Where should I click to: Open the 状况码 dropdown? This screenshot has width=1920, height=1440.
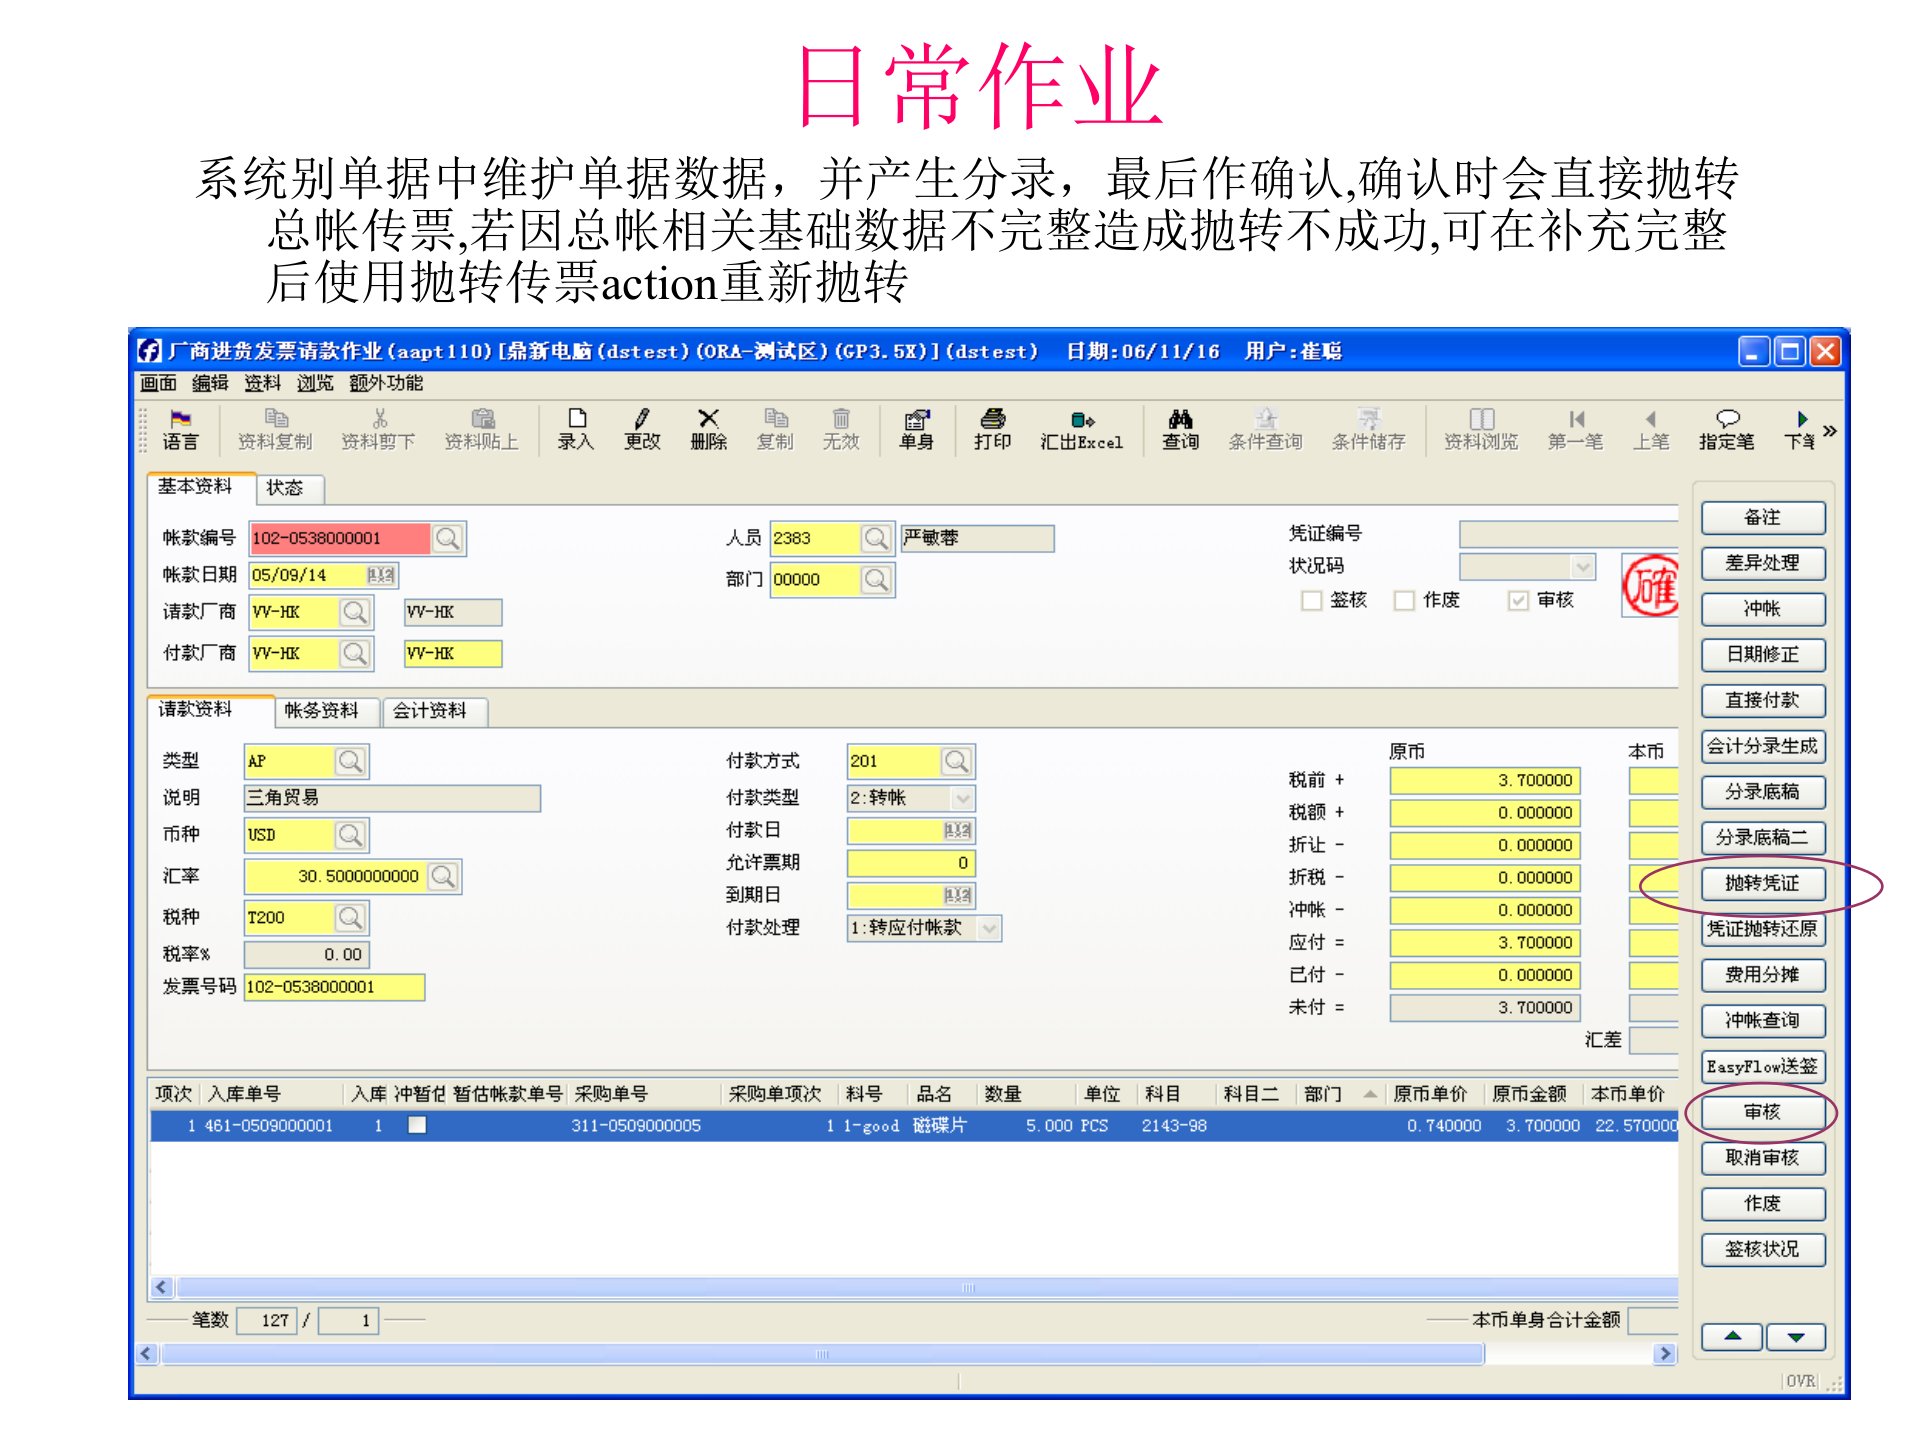[1583, 566]
